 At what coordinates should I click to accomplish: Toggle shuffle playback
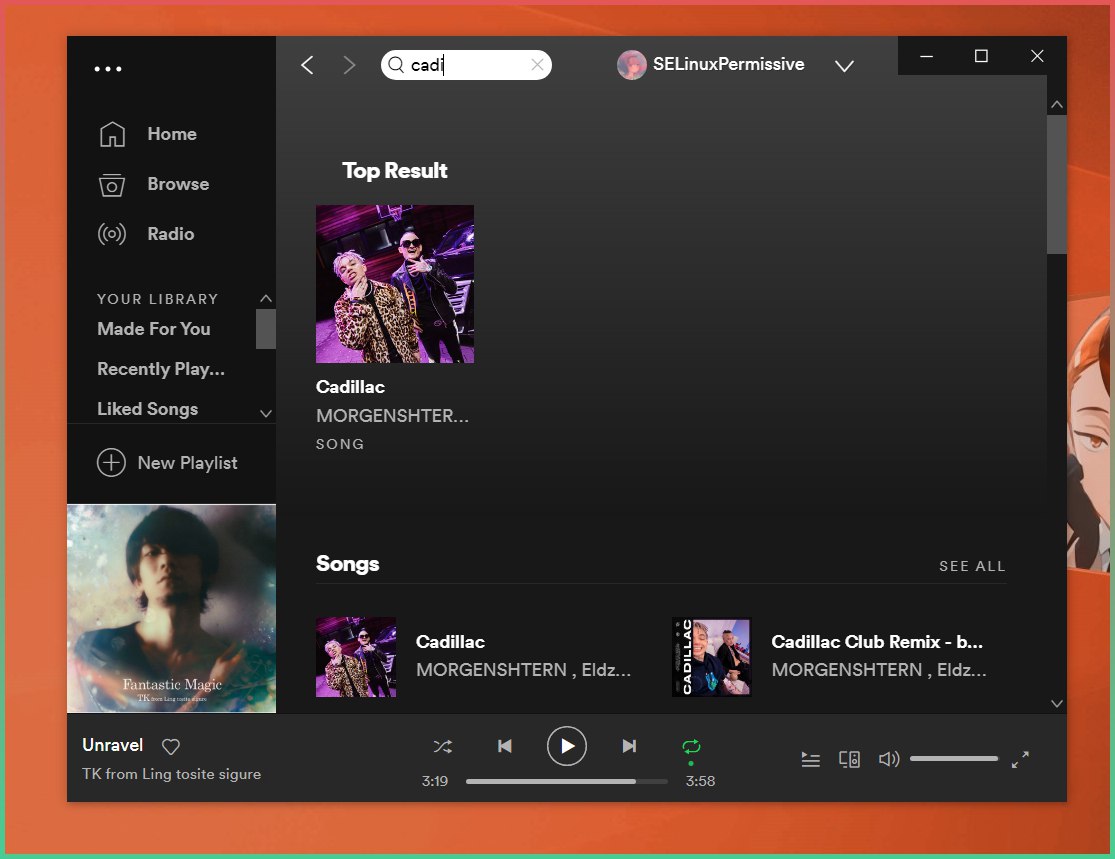click(442, 746)
